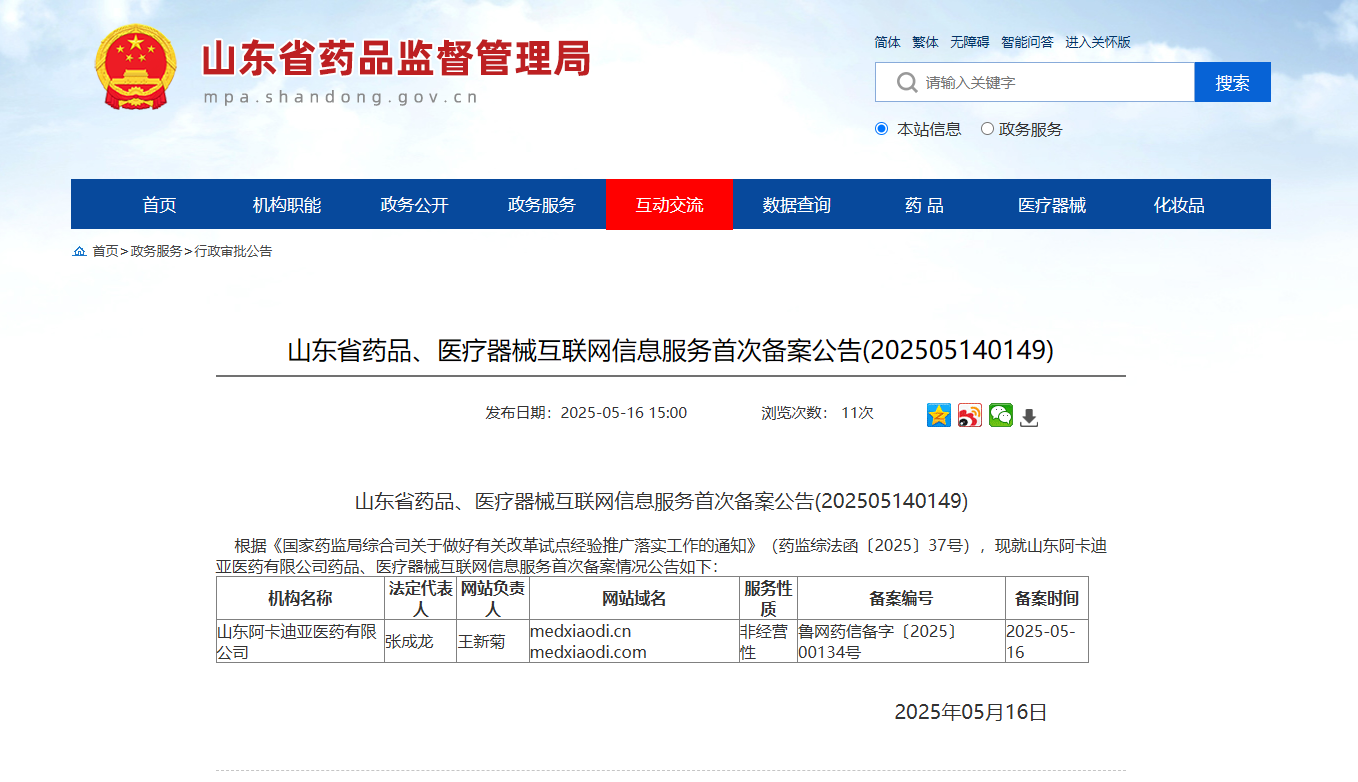The width and height of the screenshot is (1358, 782).
Task: Add page to favorites star icon
Action: 938,415
